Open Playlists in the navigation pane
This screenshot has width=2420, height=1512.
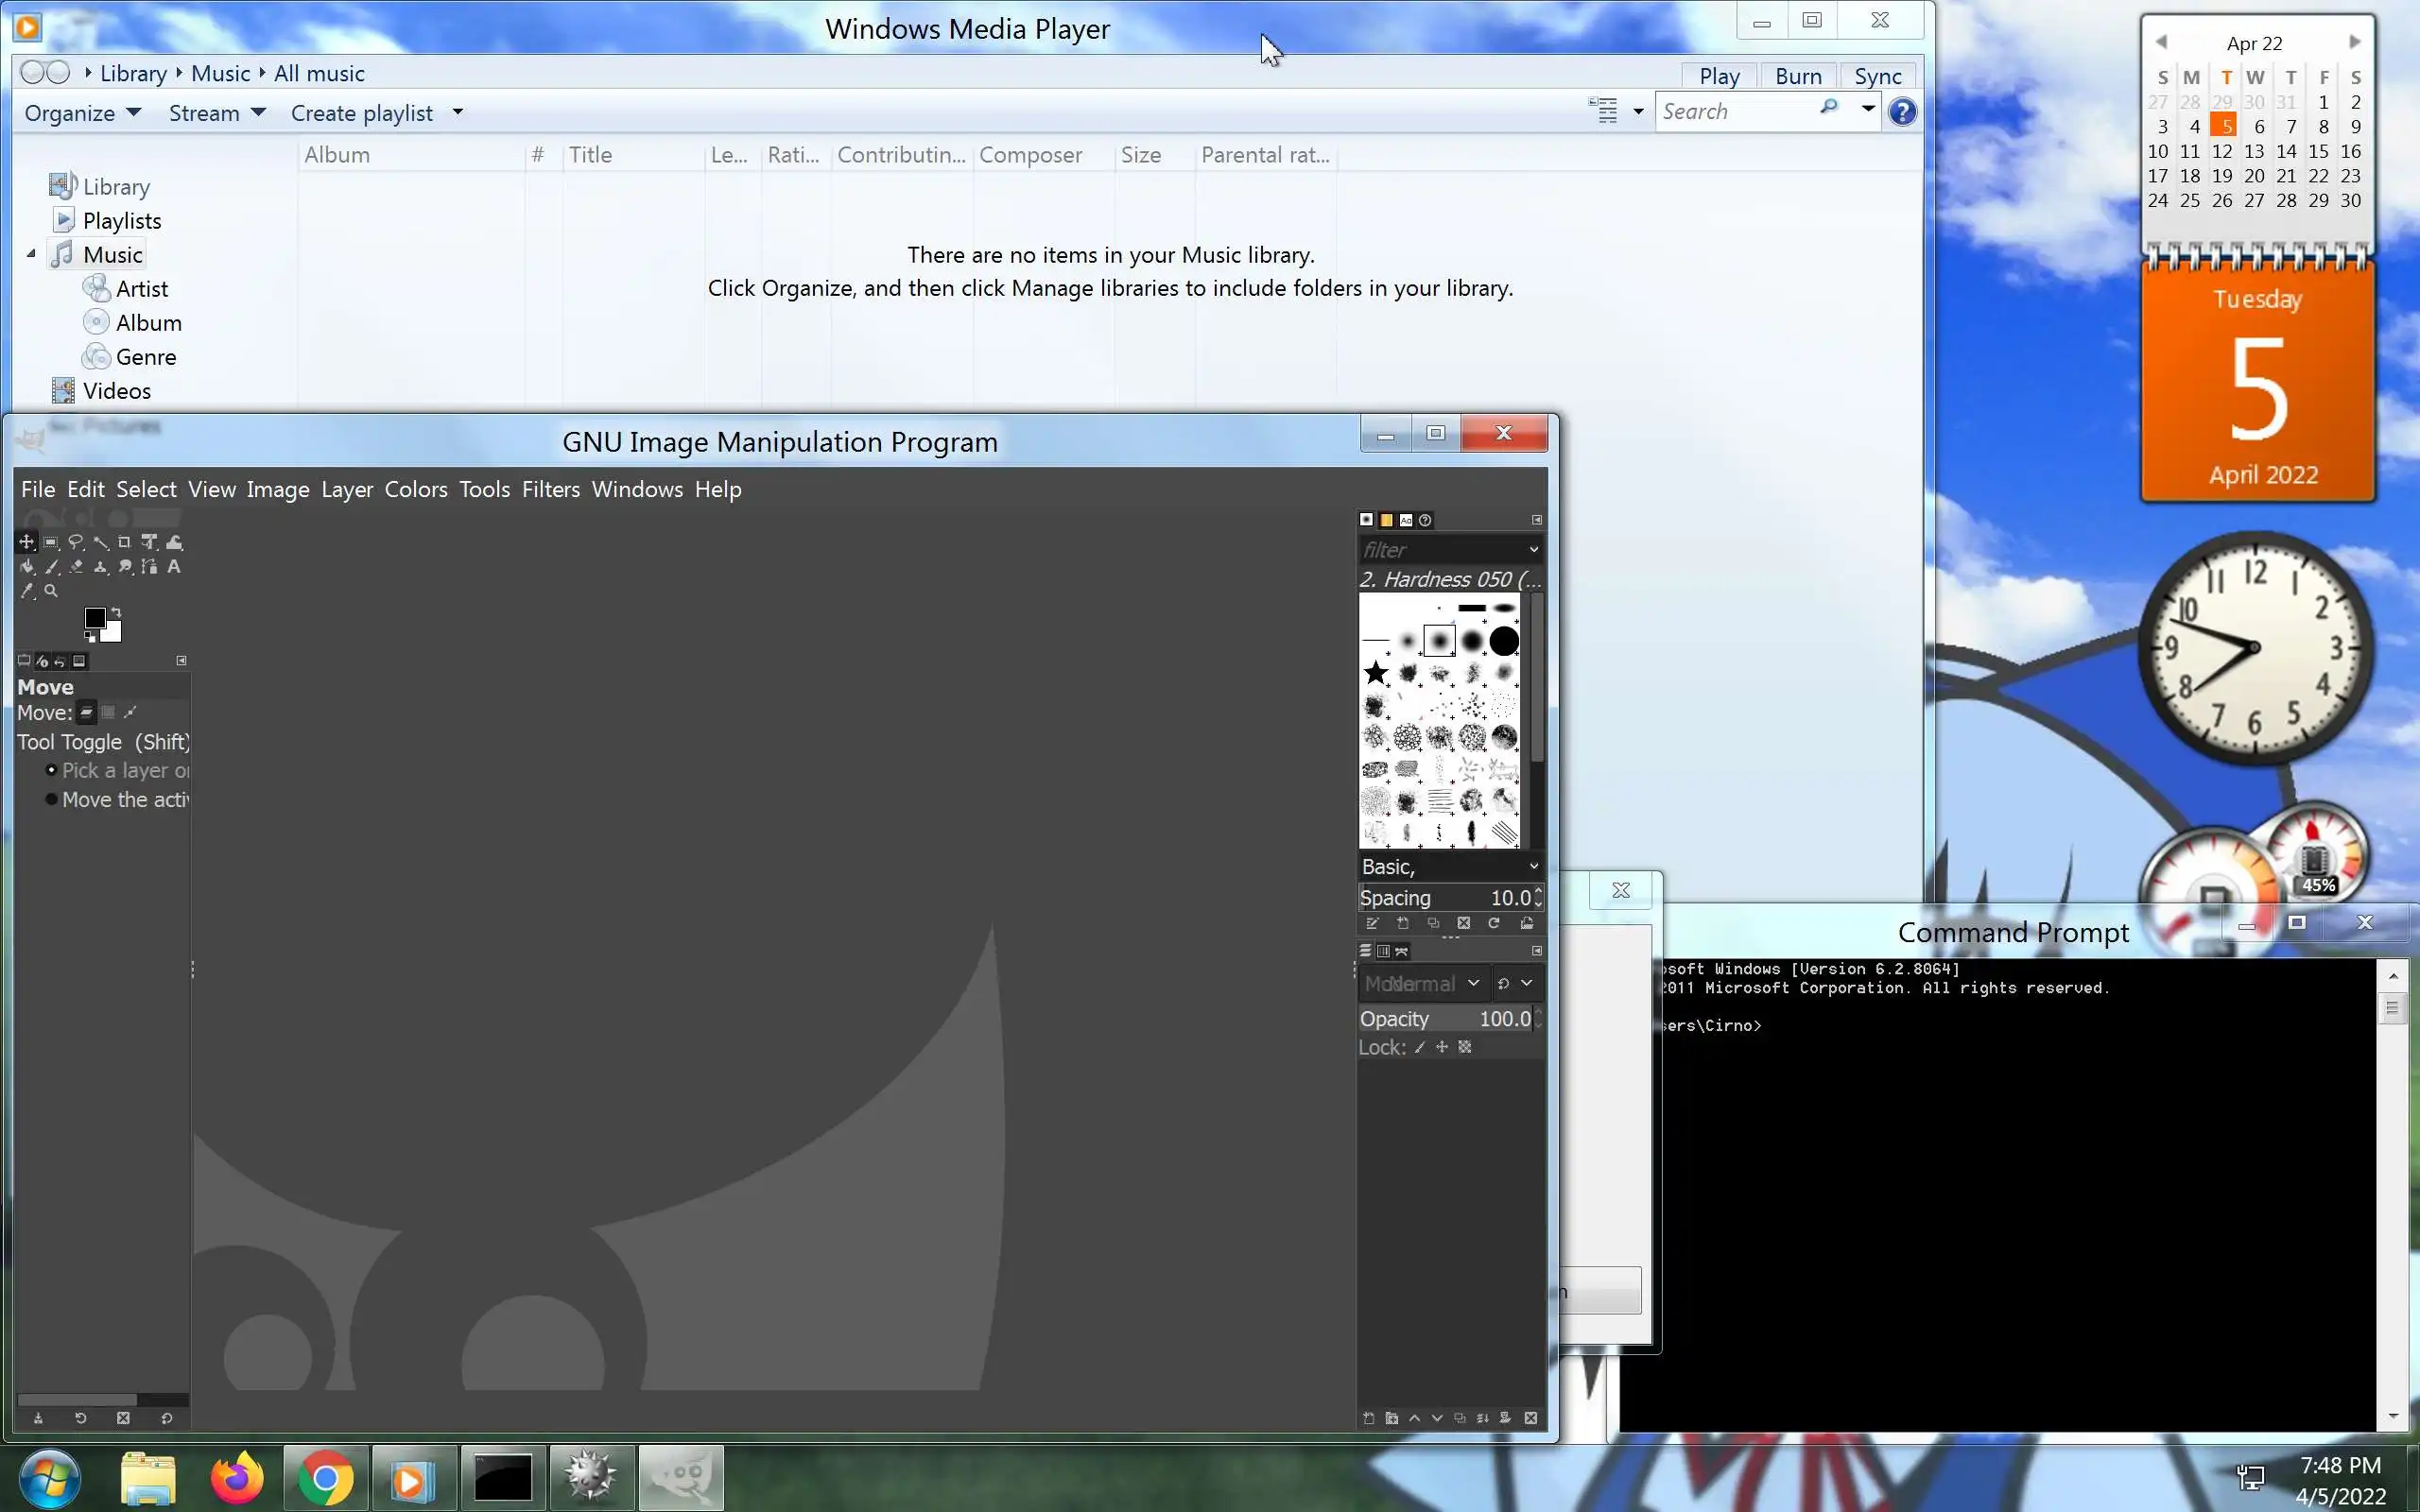[121, 221]
